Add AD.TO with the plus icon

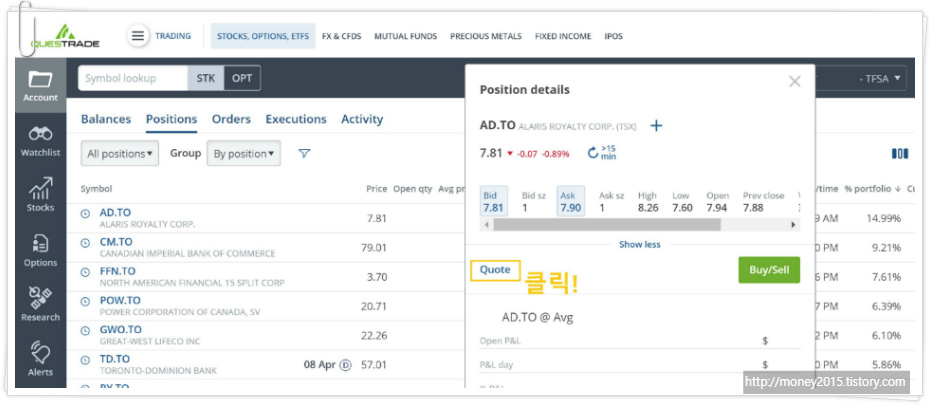click(656, 126)
